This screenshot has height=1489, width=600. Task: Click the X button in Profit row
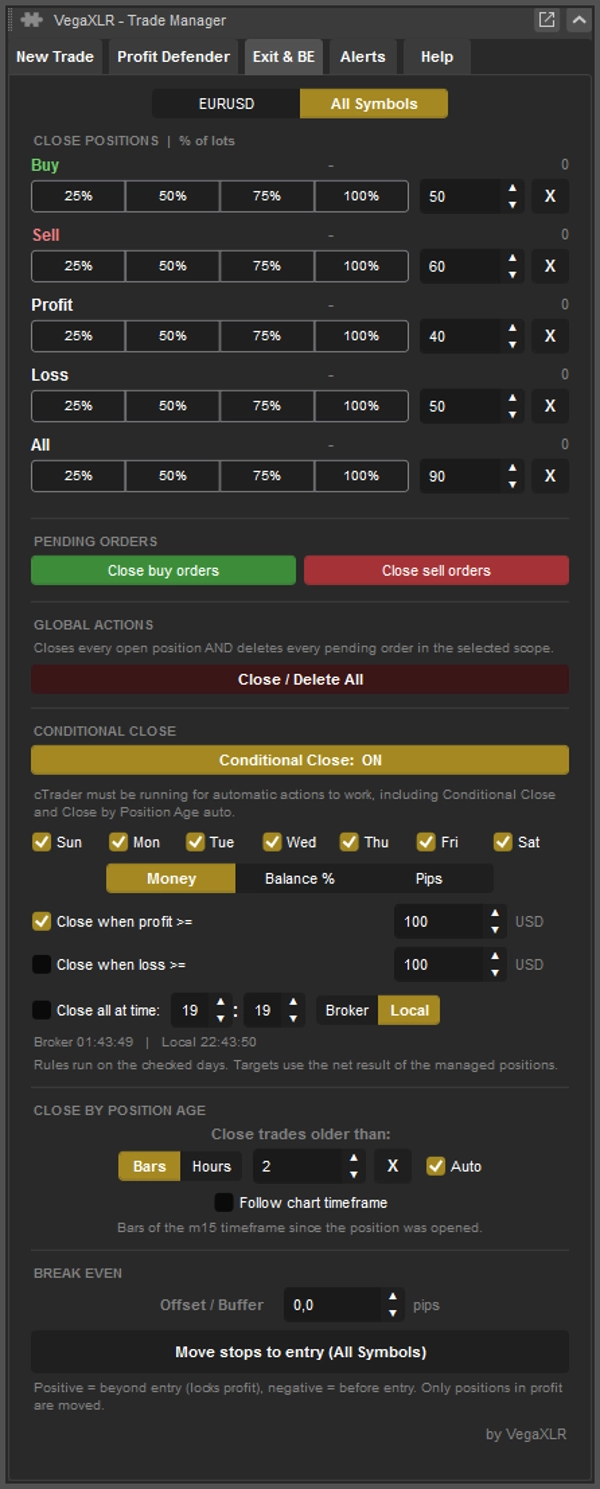[x=550, y=336]
